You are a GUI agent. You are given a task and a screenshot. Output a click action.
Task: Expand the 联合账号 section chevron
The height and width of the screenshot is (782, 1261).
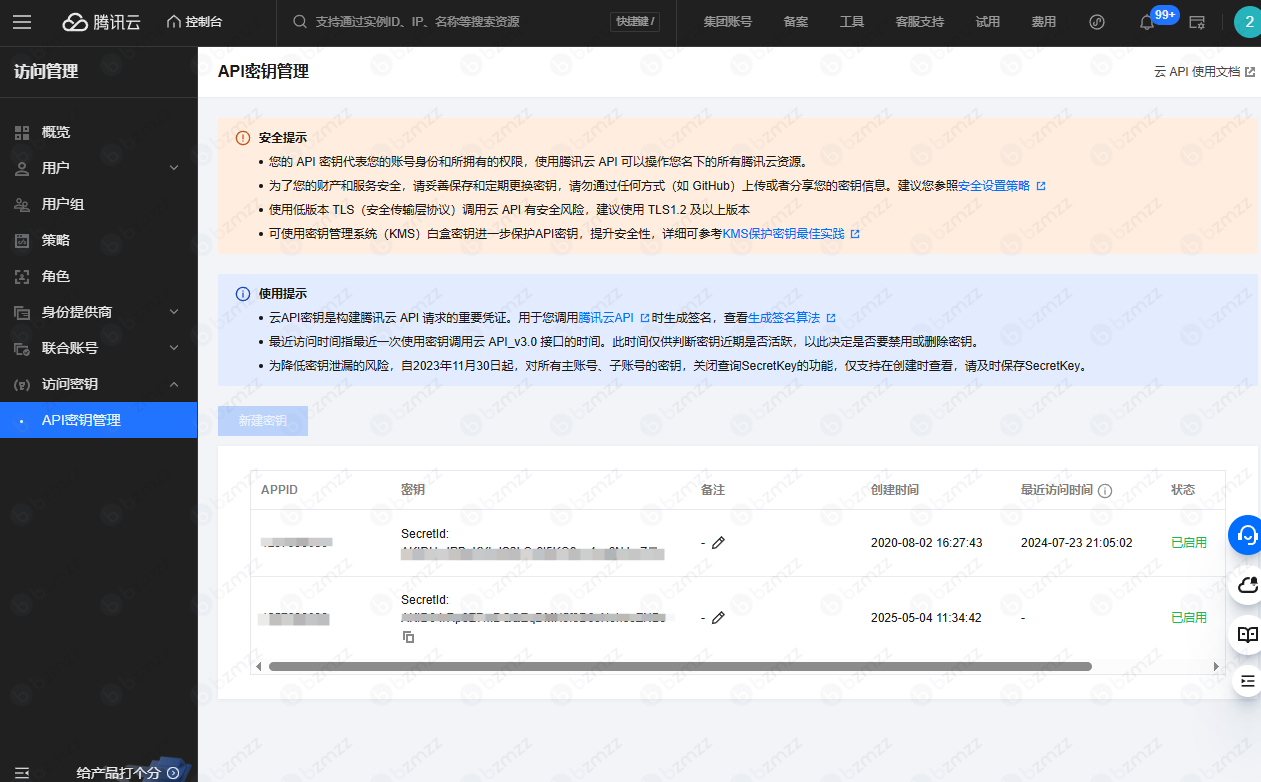[x=174, y=348]
